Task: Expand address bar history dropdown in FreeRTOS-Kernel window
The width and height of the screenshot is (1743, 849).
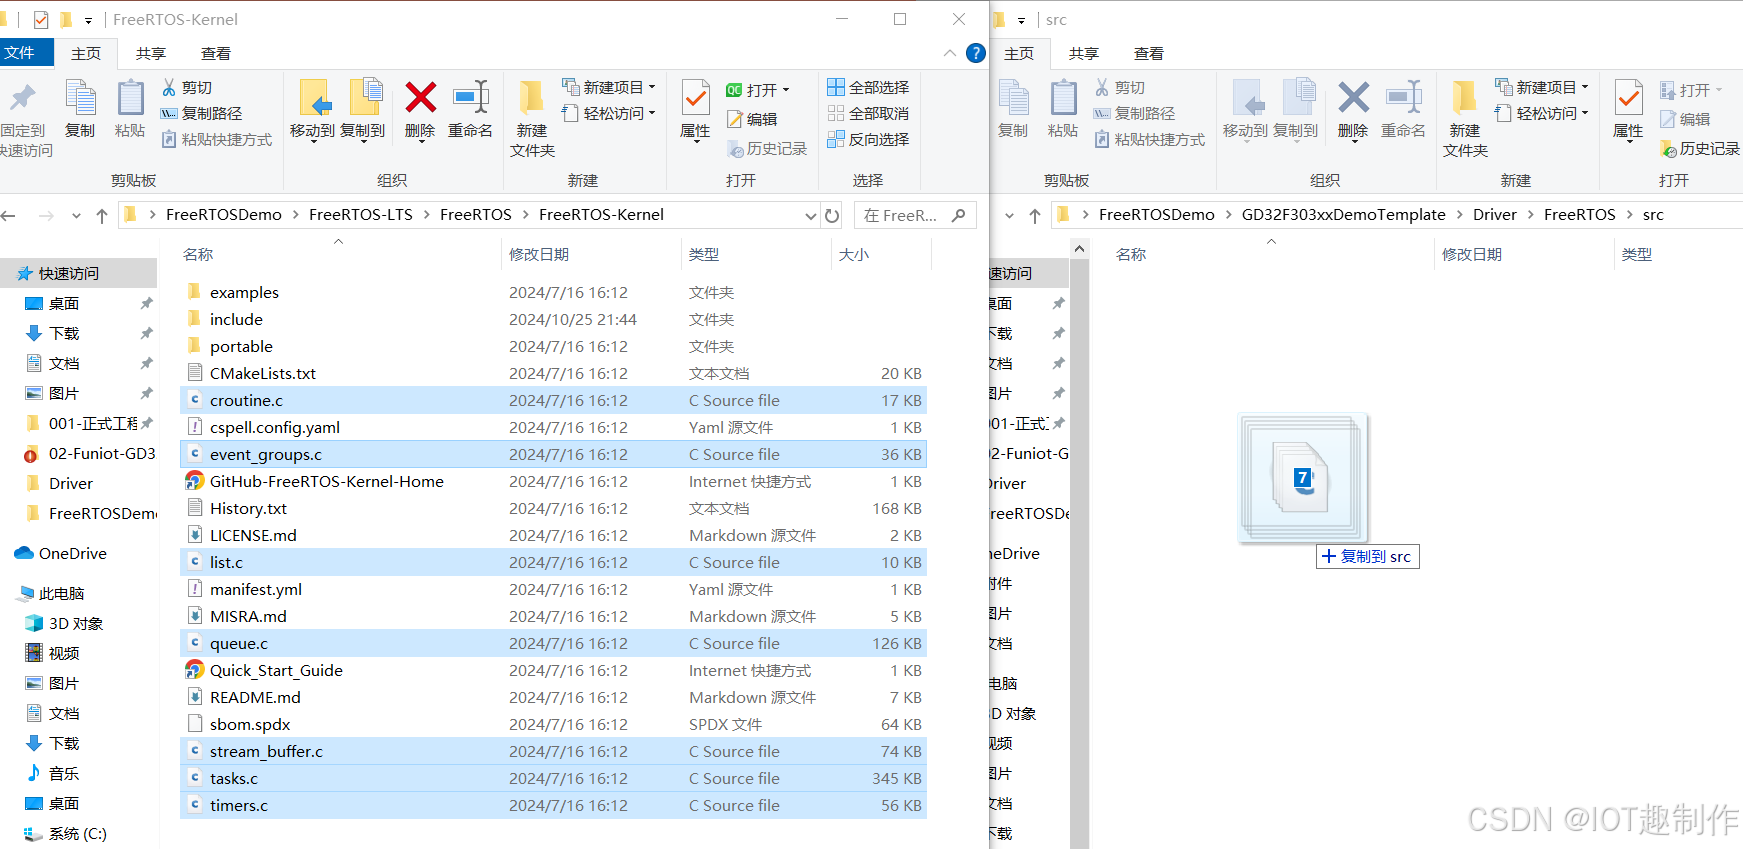Action: 811,215
